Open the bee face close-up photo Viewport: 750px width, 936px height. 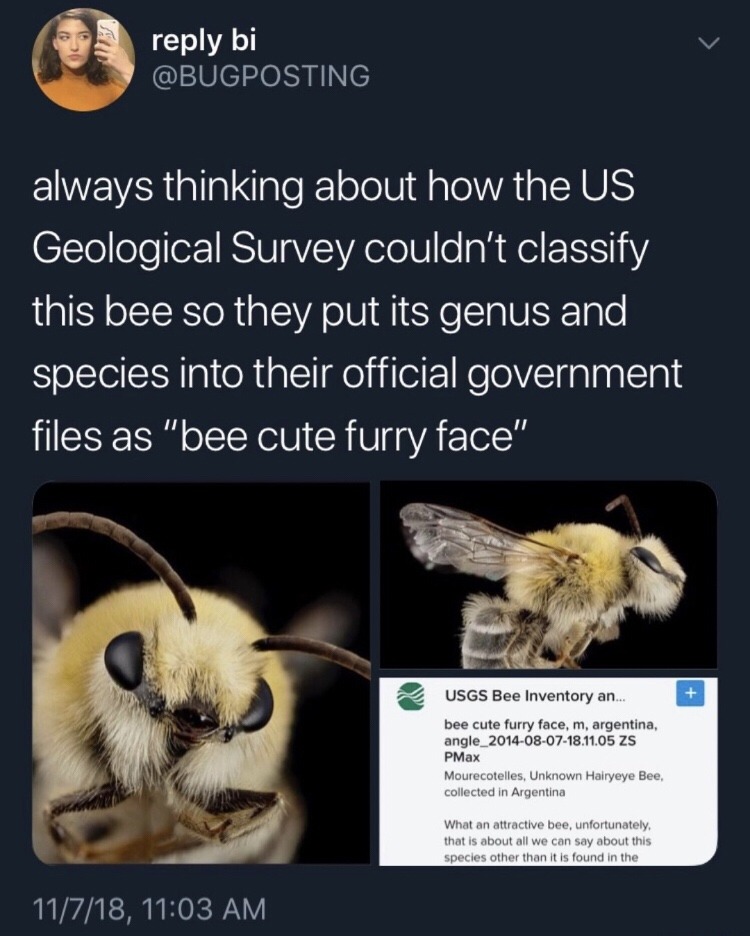200,672
